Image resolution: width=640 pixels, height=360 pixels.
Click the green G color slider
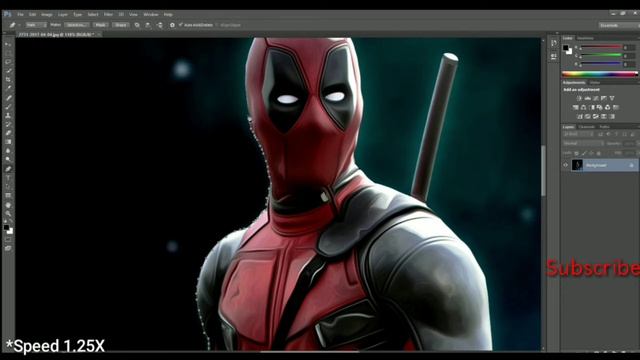click(x=601, y=56)
